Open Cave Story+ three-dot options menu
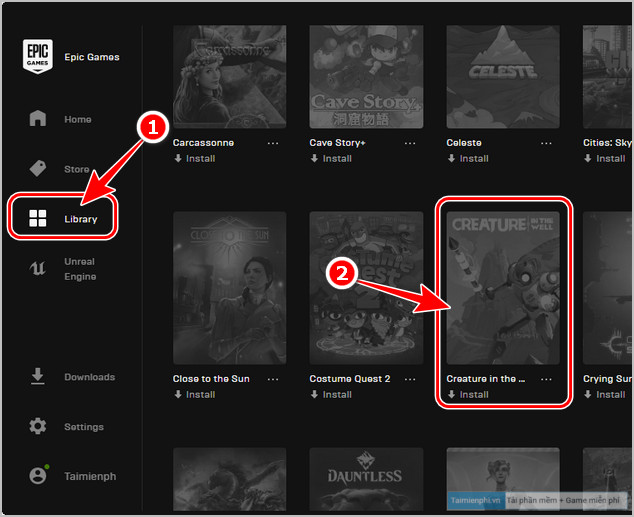The image size is (634, 517). click(x=410, y=143)
